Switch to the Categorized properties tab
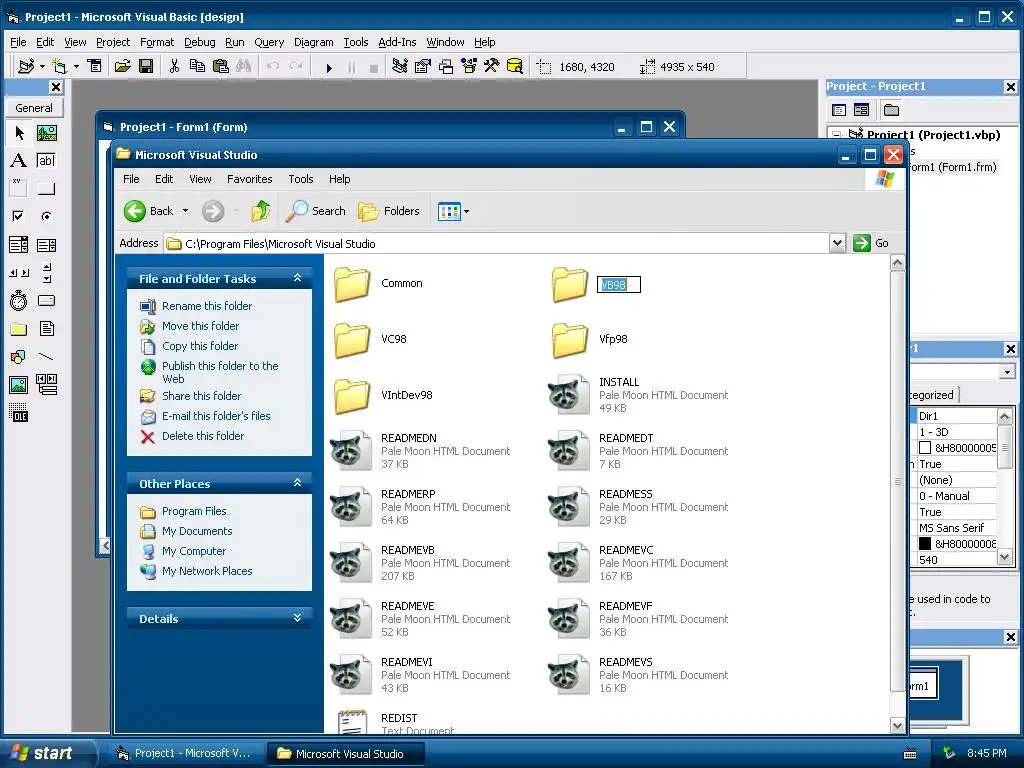Image resolution: width=1024 pixels, height=768 pixels. coord(933,395)
